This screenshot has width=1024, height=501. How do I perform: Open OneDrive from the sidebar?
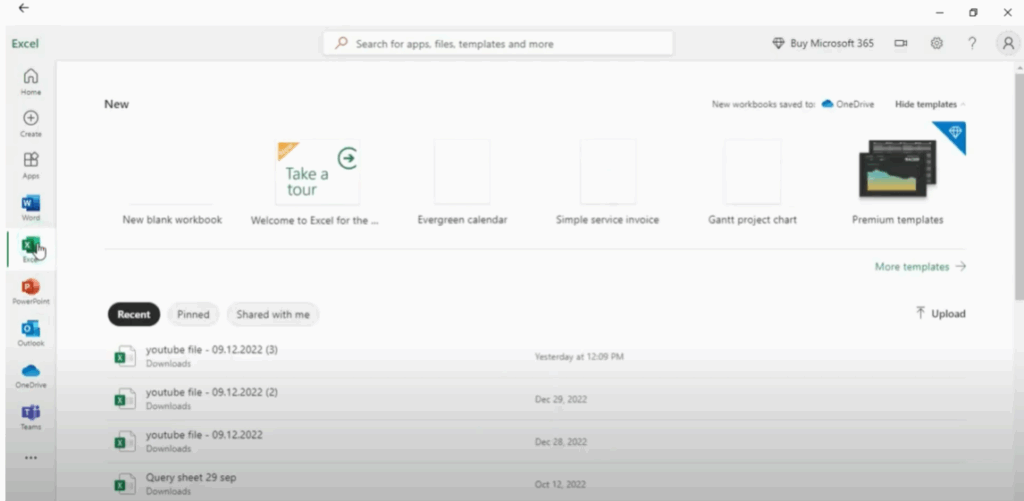[31, 375]
